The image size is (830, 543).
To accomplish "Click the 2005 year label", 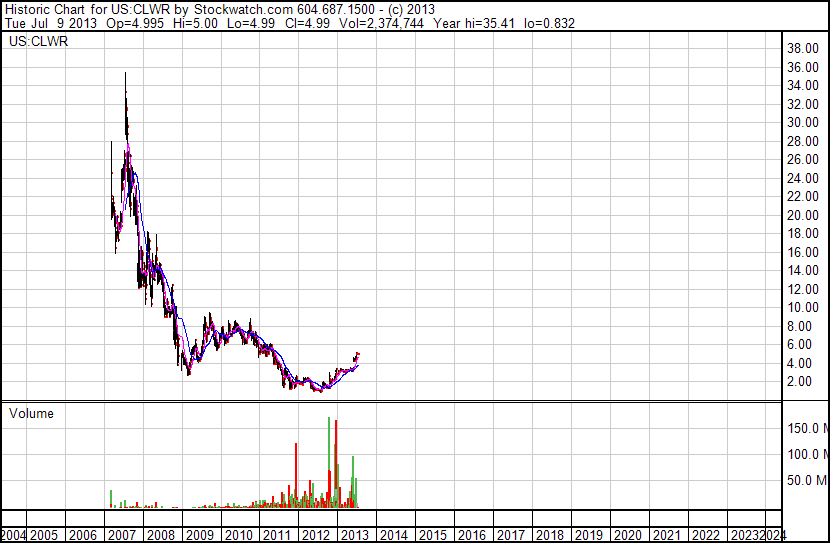I will pos(44,535).
